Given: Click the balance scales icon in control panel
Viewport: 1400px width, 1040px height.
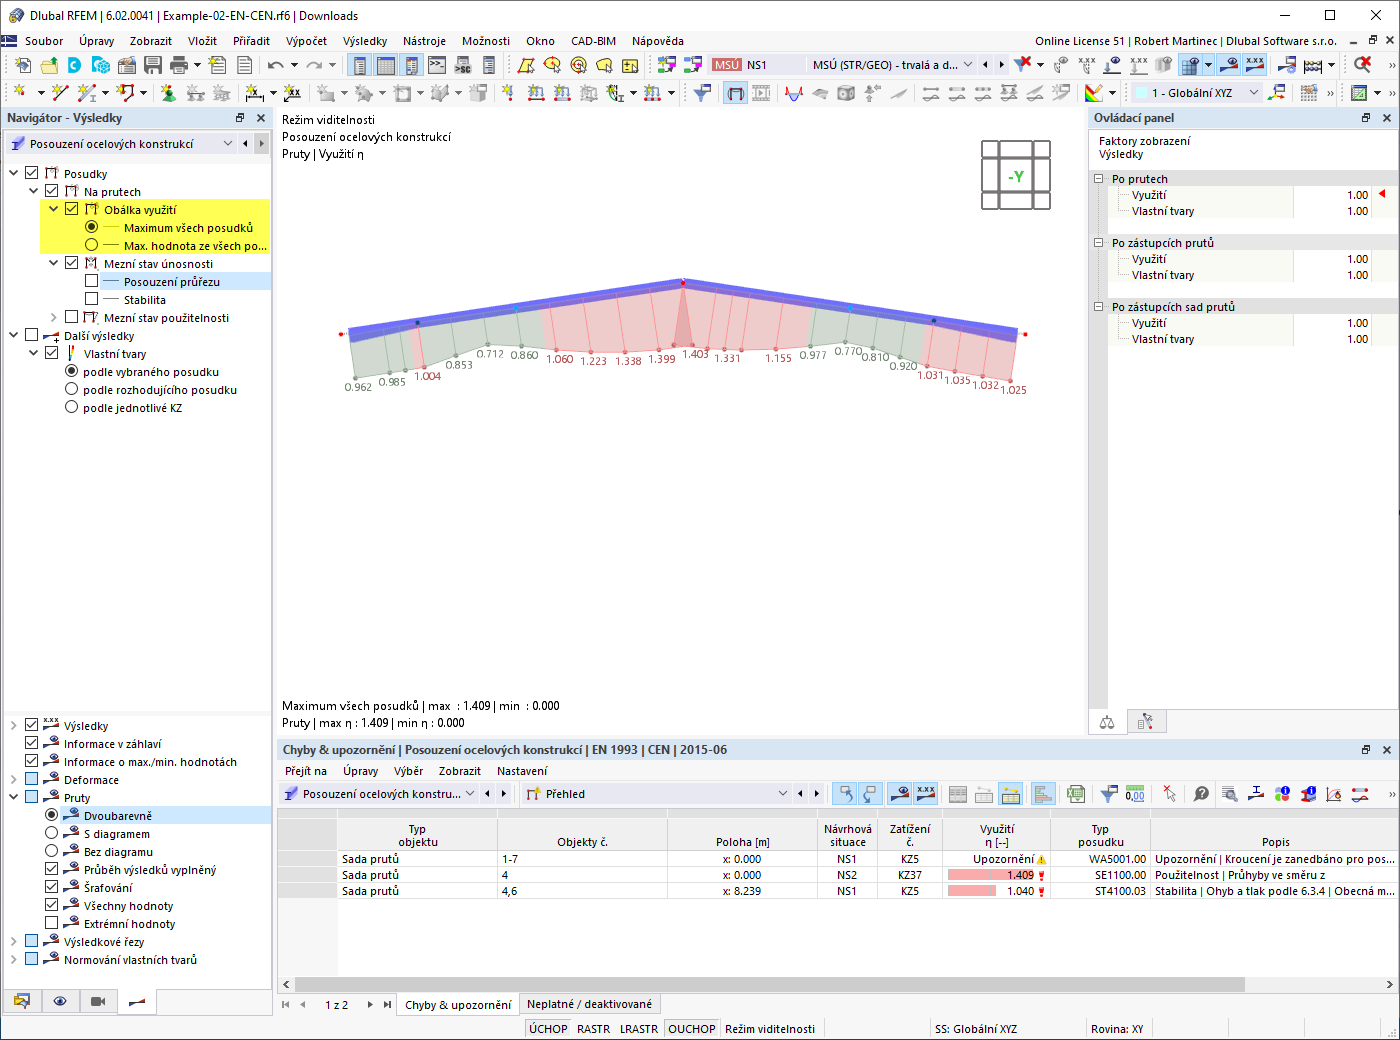Looking at the screenshot, I should tap(1107, 722).
